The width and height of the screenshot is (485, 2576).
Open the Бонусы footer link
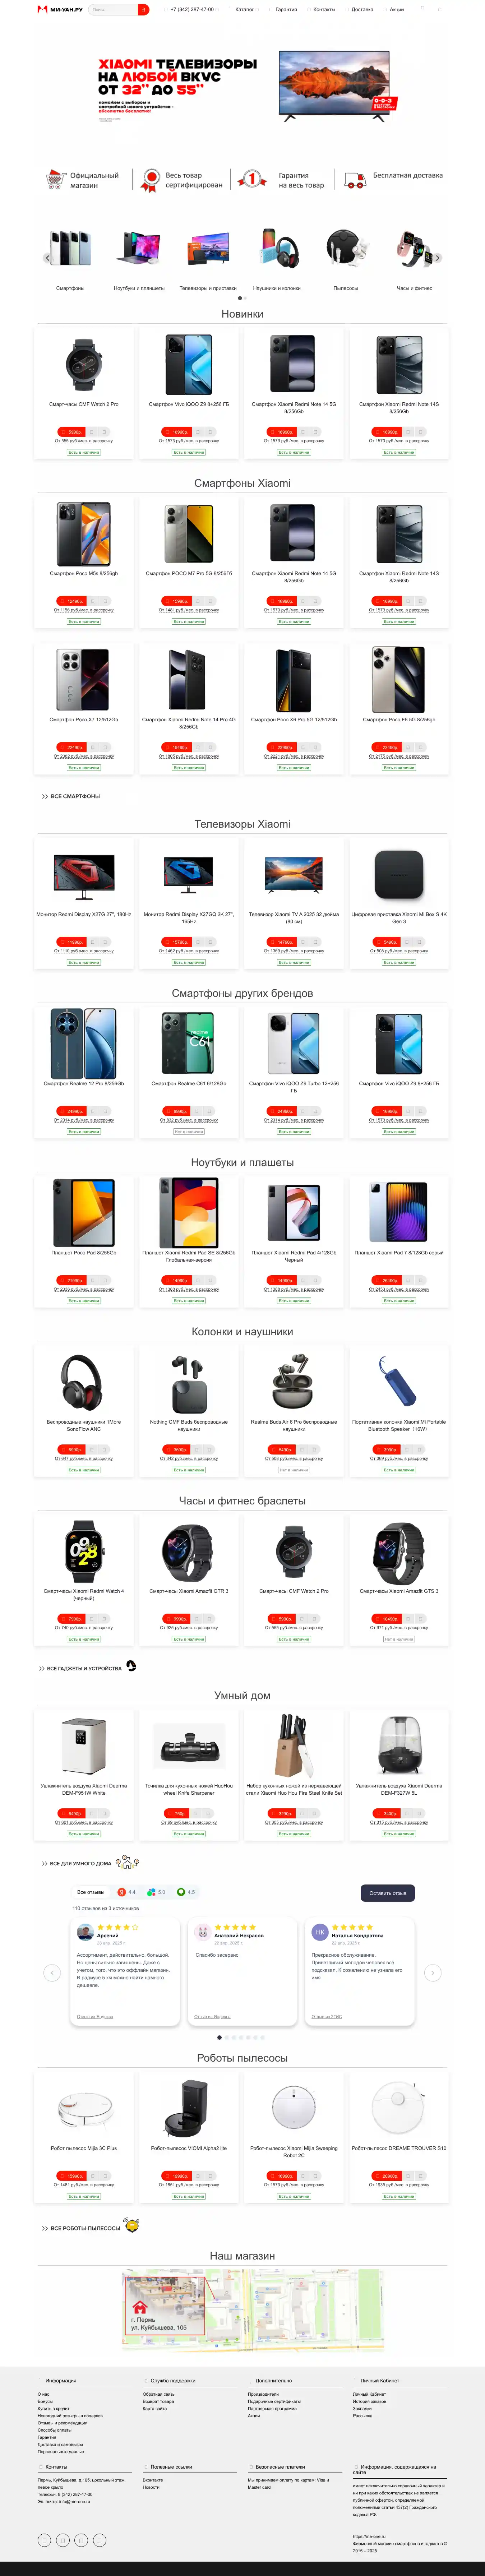coord(45,2401)
